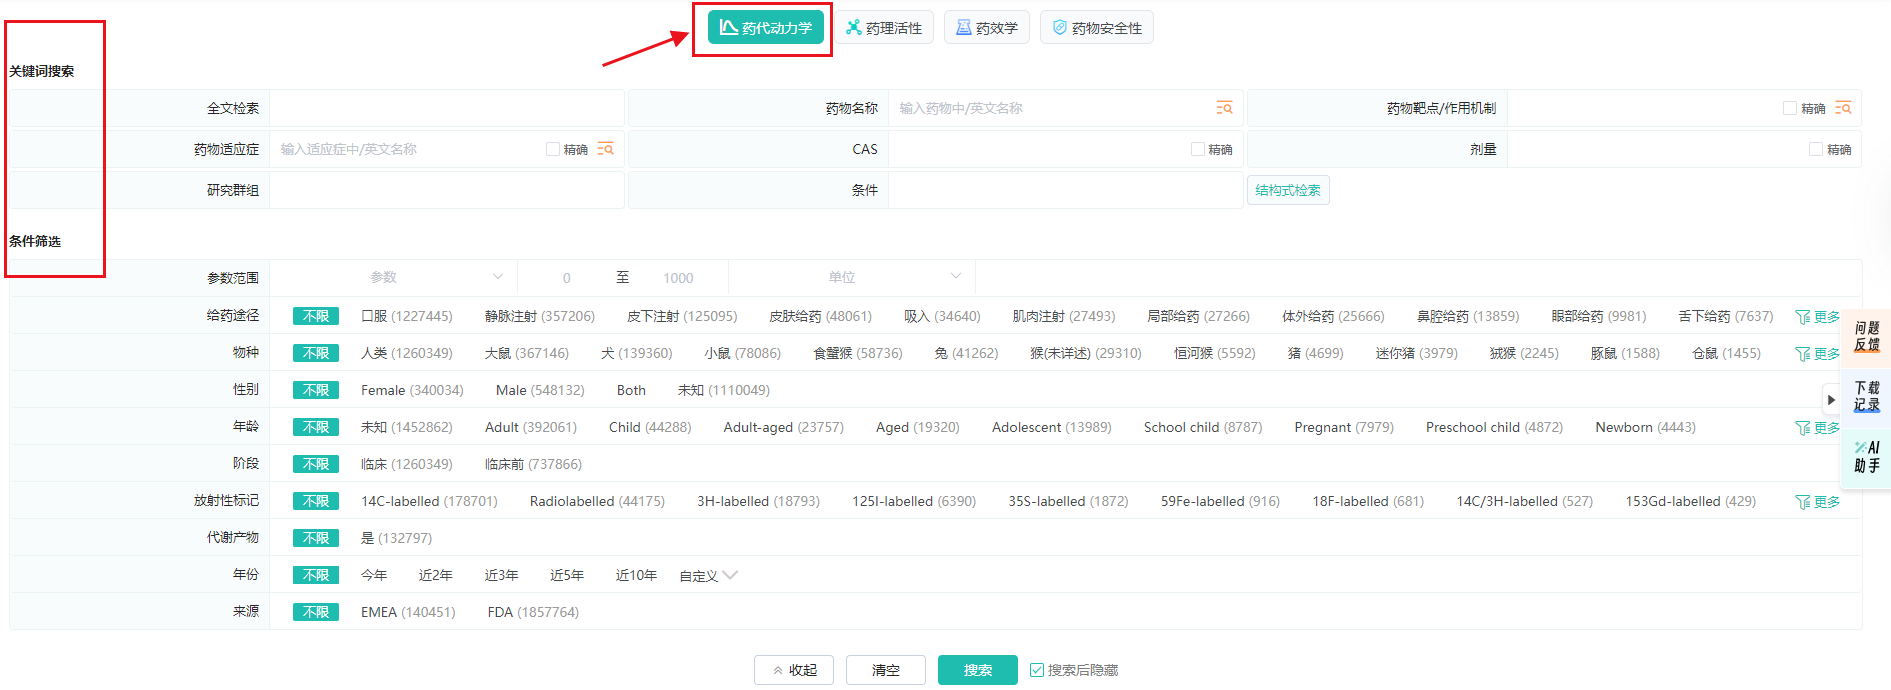
Task: Enable 精确 checkbox for 药物靶点/作用机制
Action: pos(1790,108)
